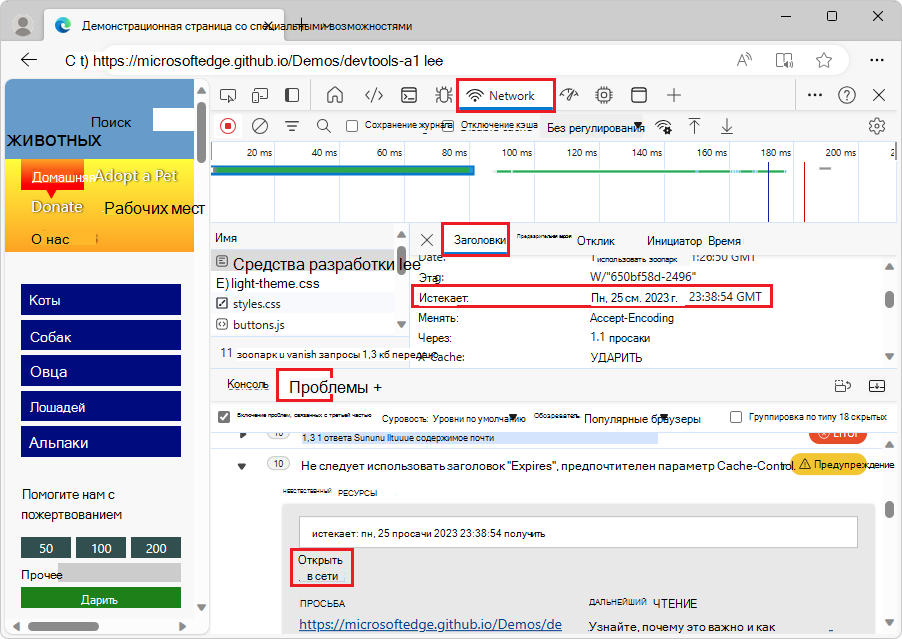The image size is (902, 639).
Task: Toggle the network filter icon
Action: 292,126
